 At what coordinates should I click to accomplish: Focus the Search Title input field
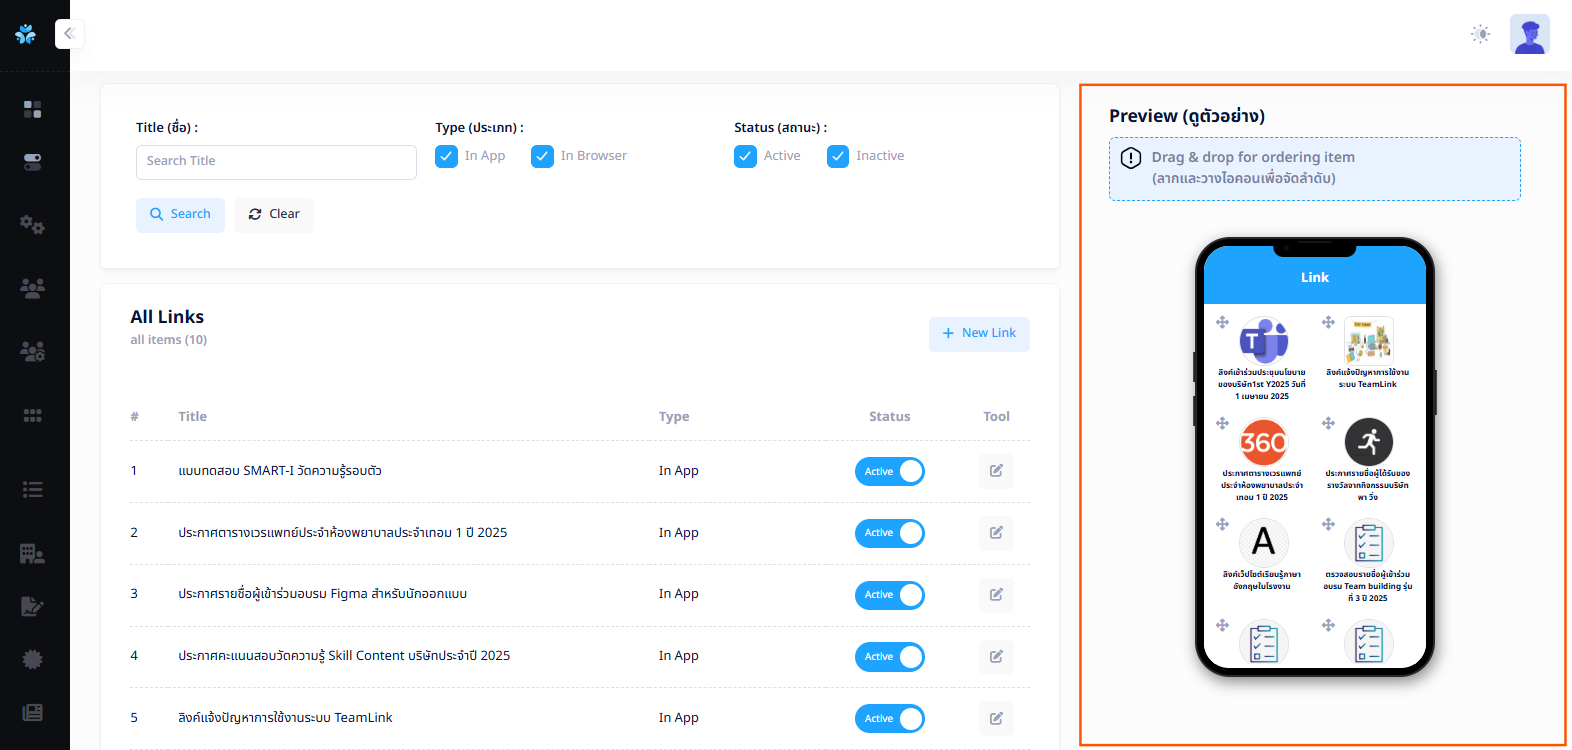[276, 162]
